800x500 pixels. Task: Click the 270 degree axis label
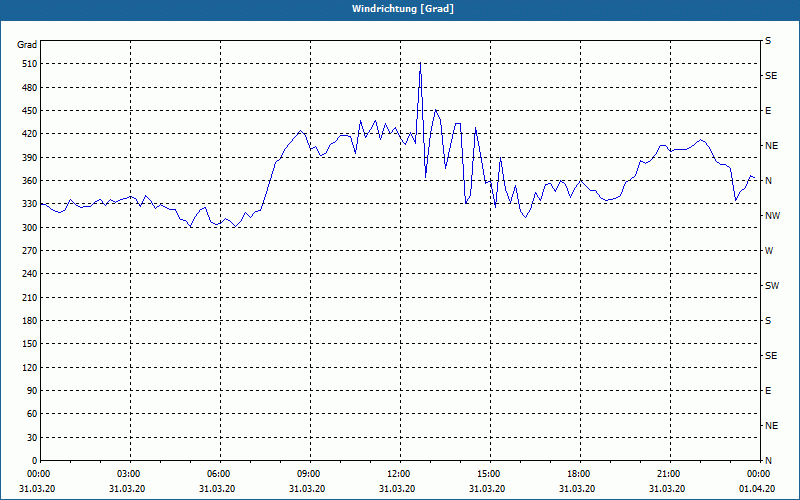[29, 251]
